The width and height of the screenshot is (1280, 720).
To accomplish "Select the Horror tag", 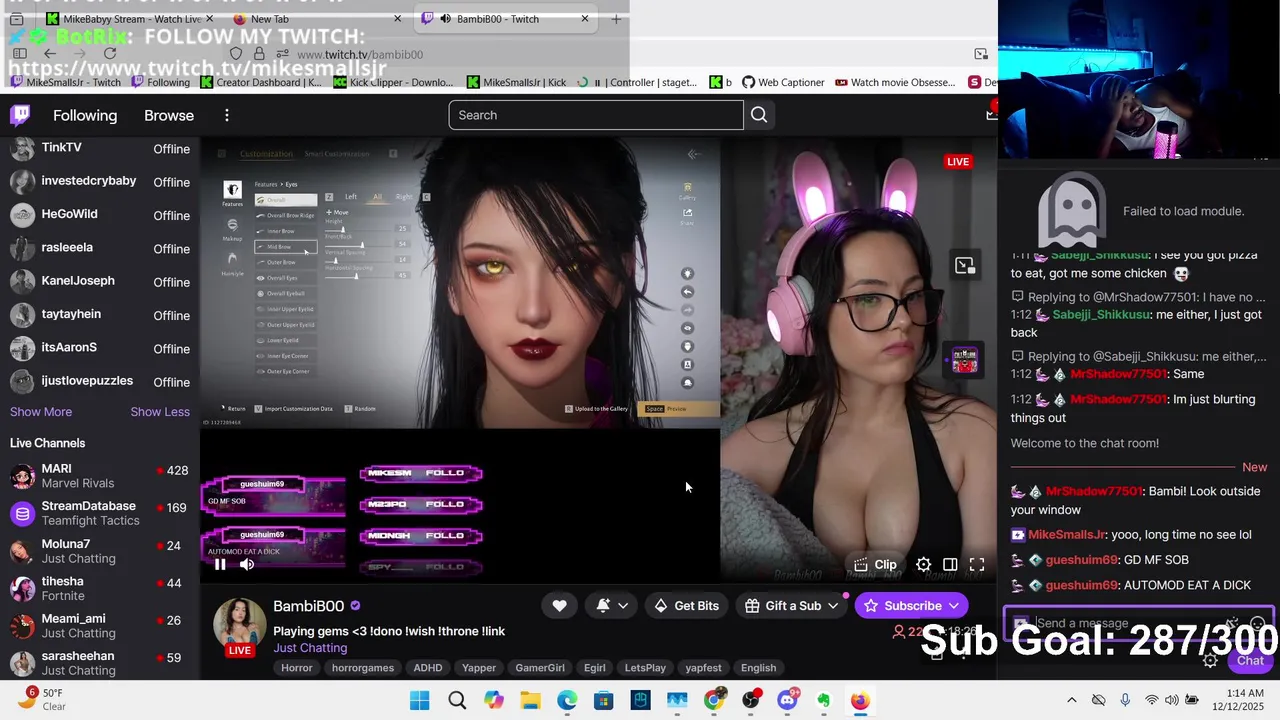I will (296, 668).
